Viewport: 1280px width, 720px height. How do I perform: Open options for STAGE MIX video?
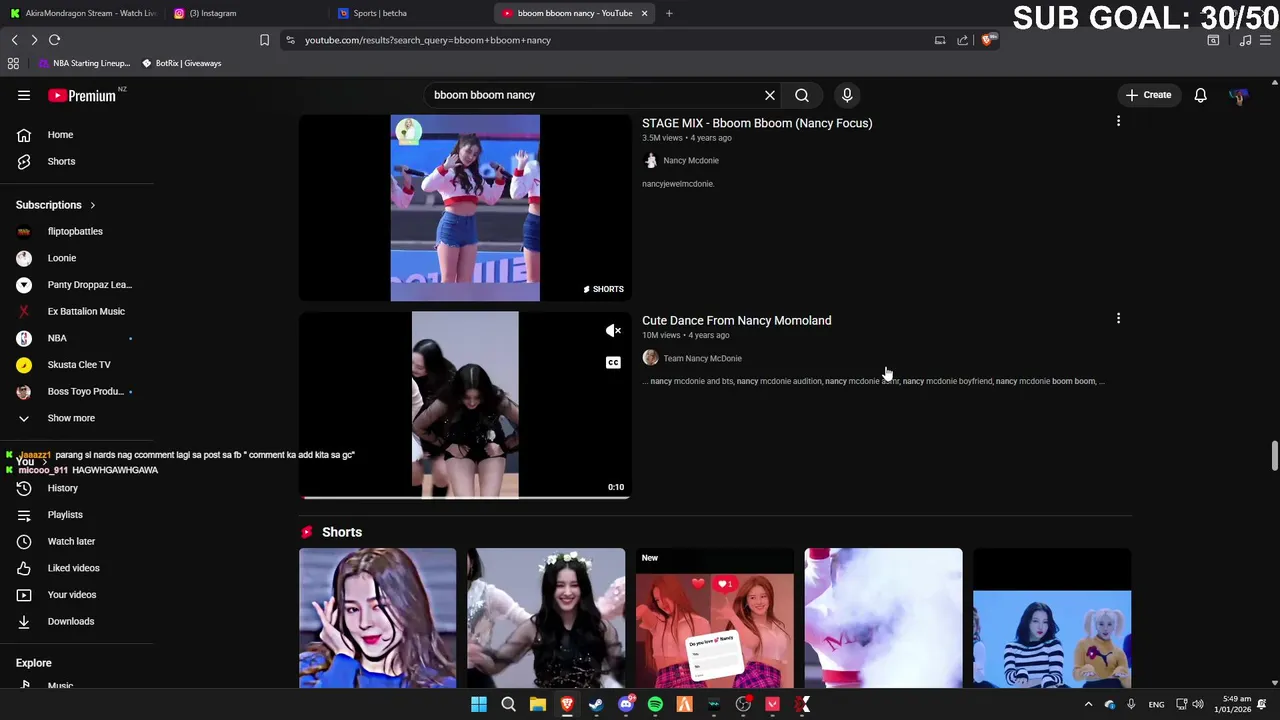(1118, 121)
